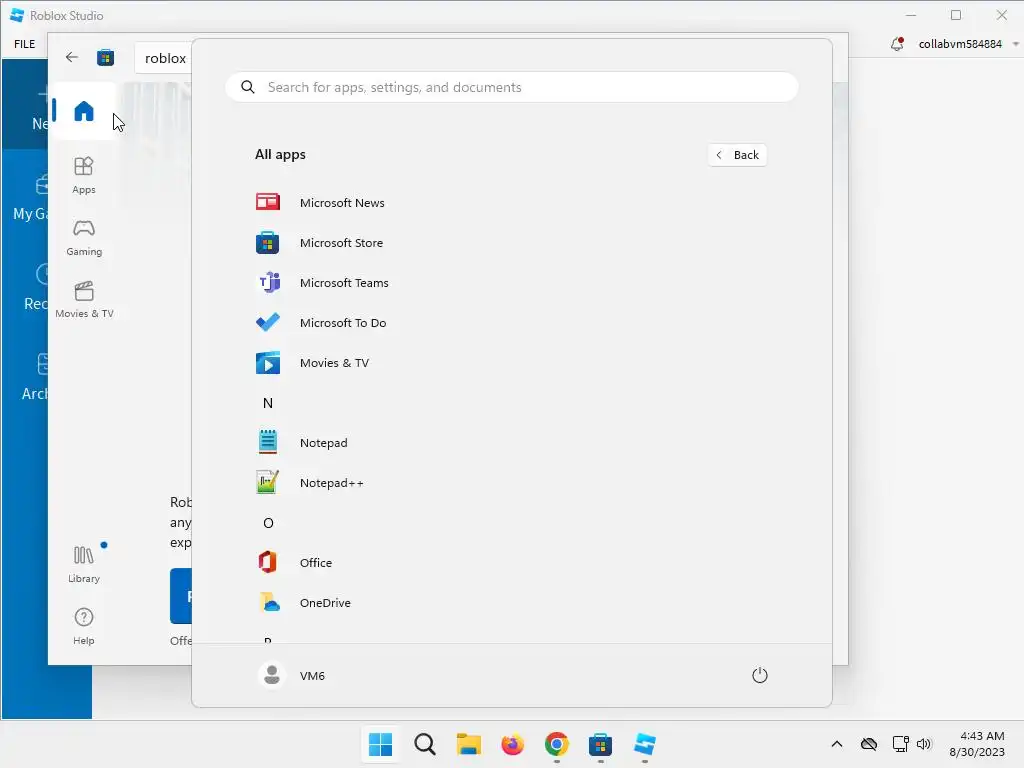This screenshot has width=1024, height=768.
Task: Open Help in Microsoft Store sidebar
Action: point(84,626)
